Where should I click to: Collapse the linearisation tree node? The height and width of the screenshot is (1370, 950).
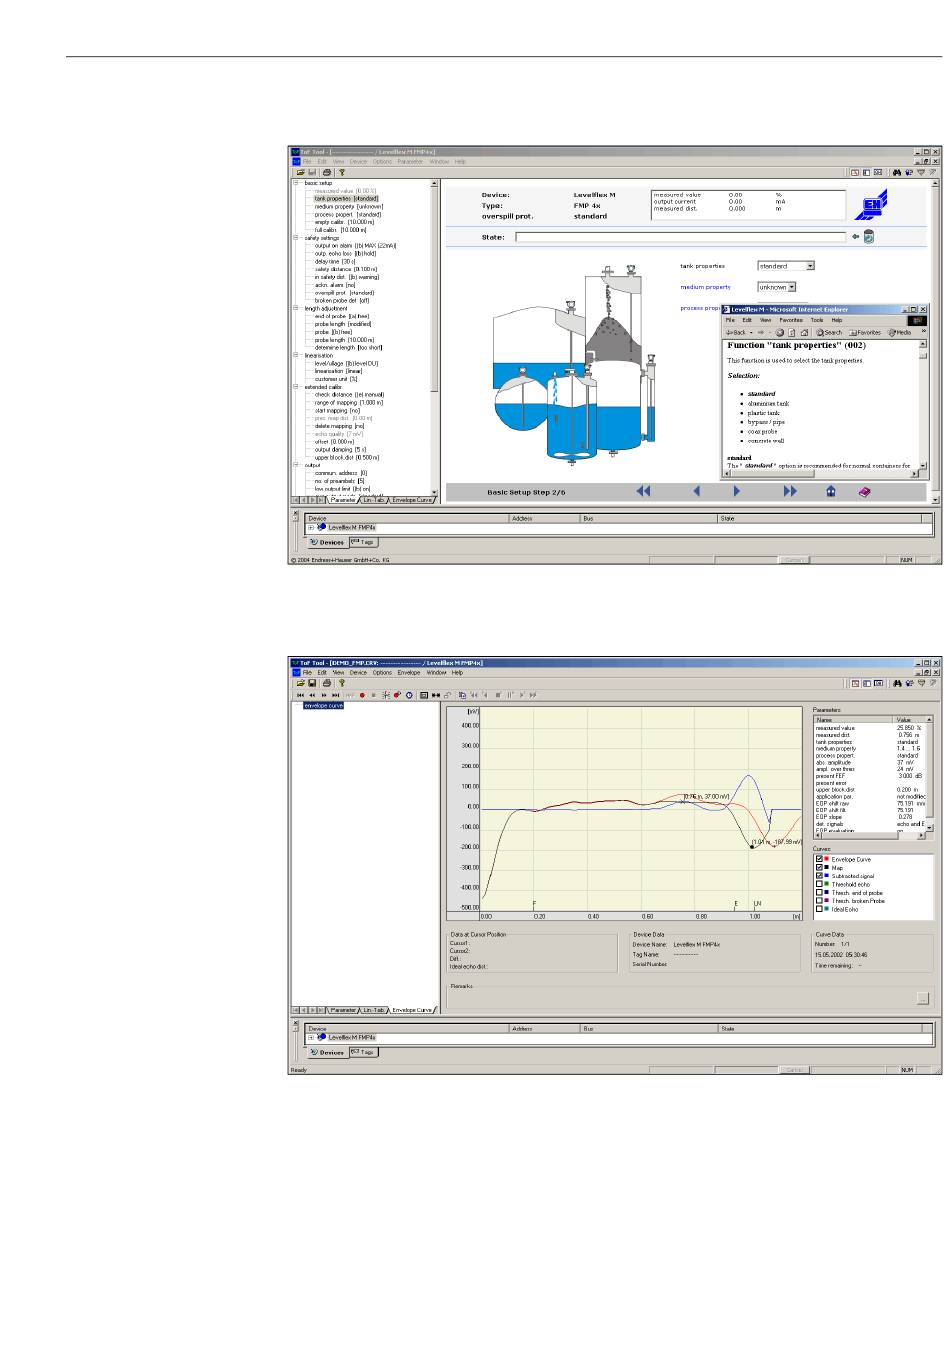[296, 355]
